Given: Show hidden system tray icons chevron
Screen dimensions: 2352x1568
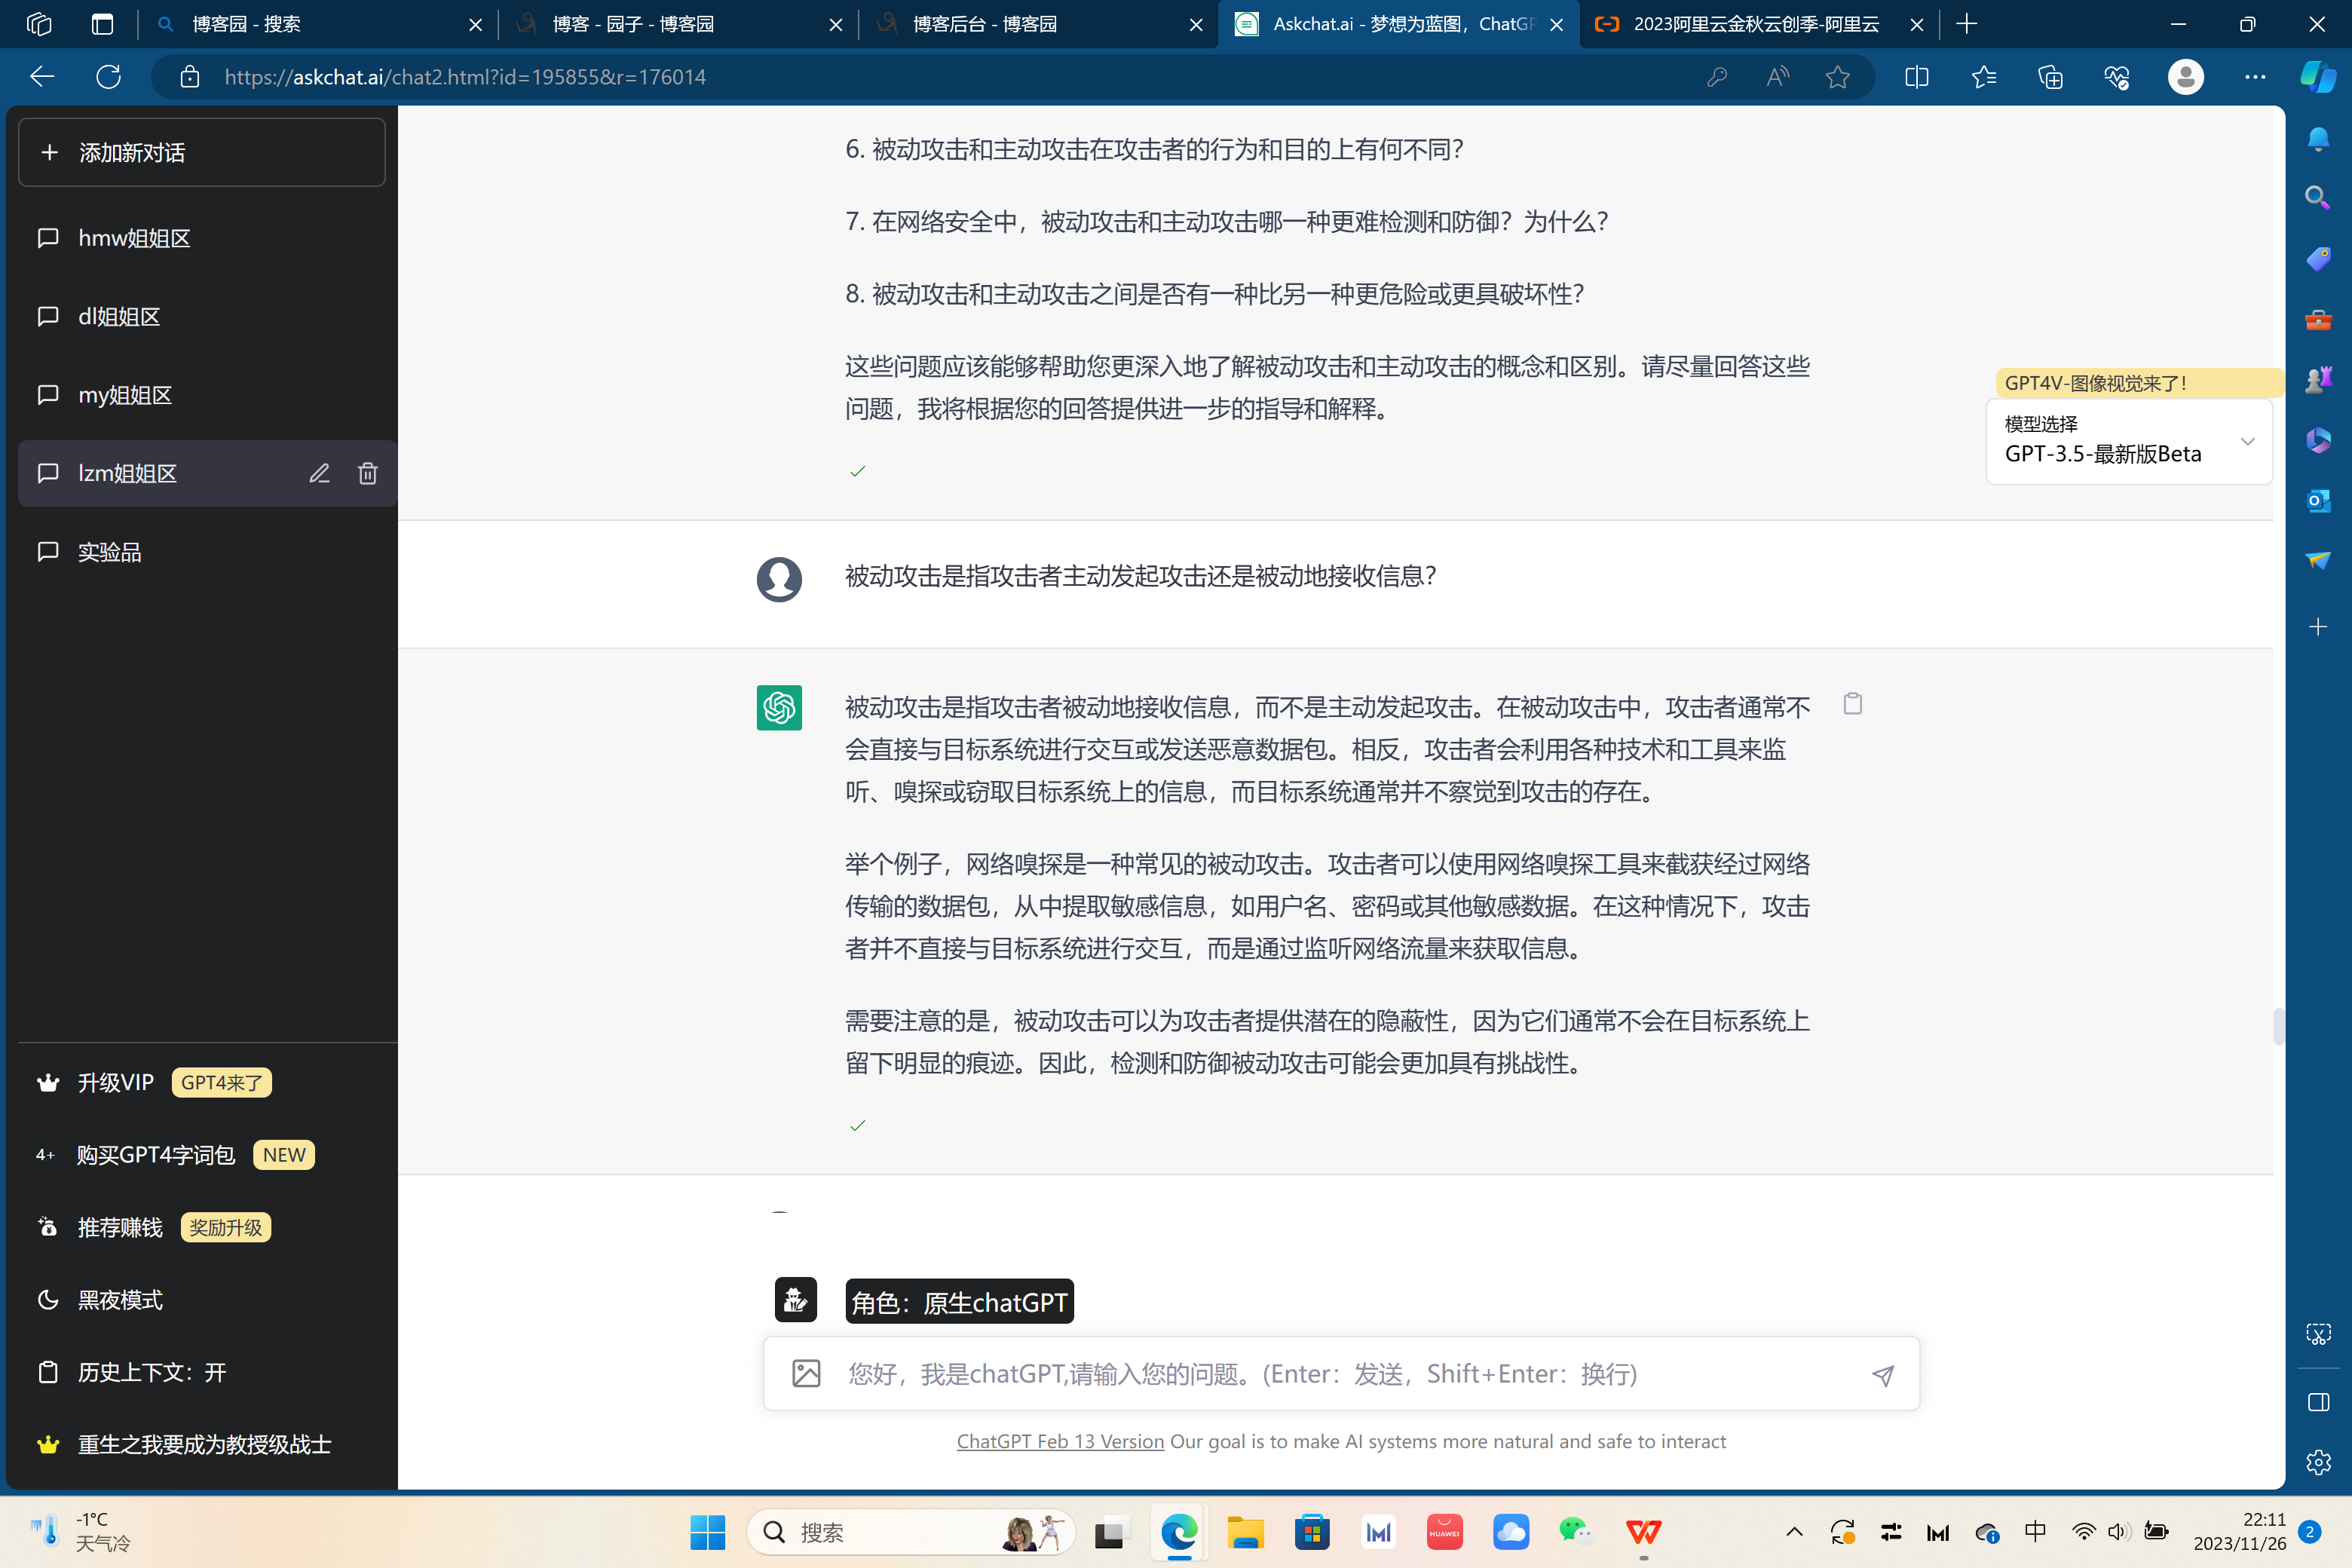Looking at the screenshot, I should [1794, 1532].
